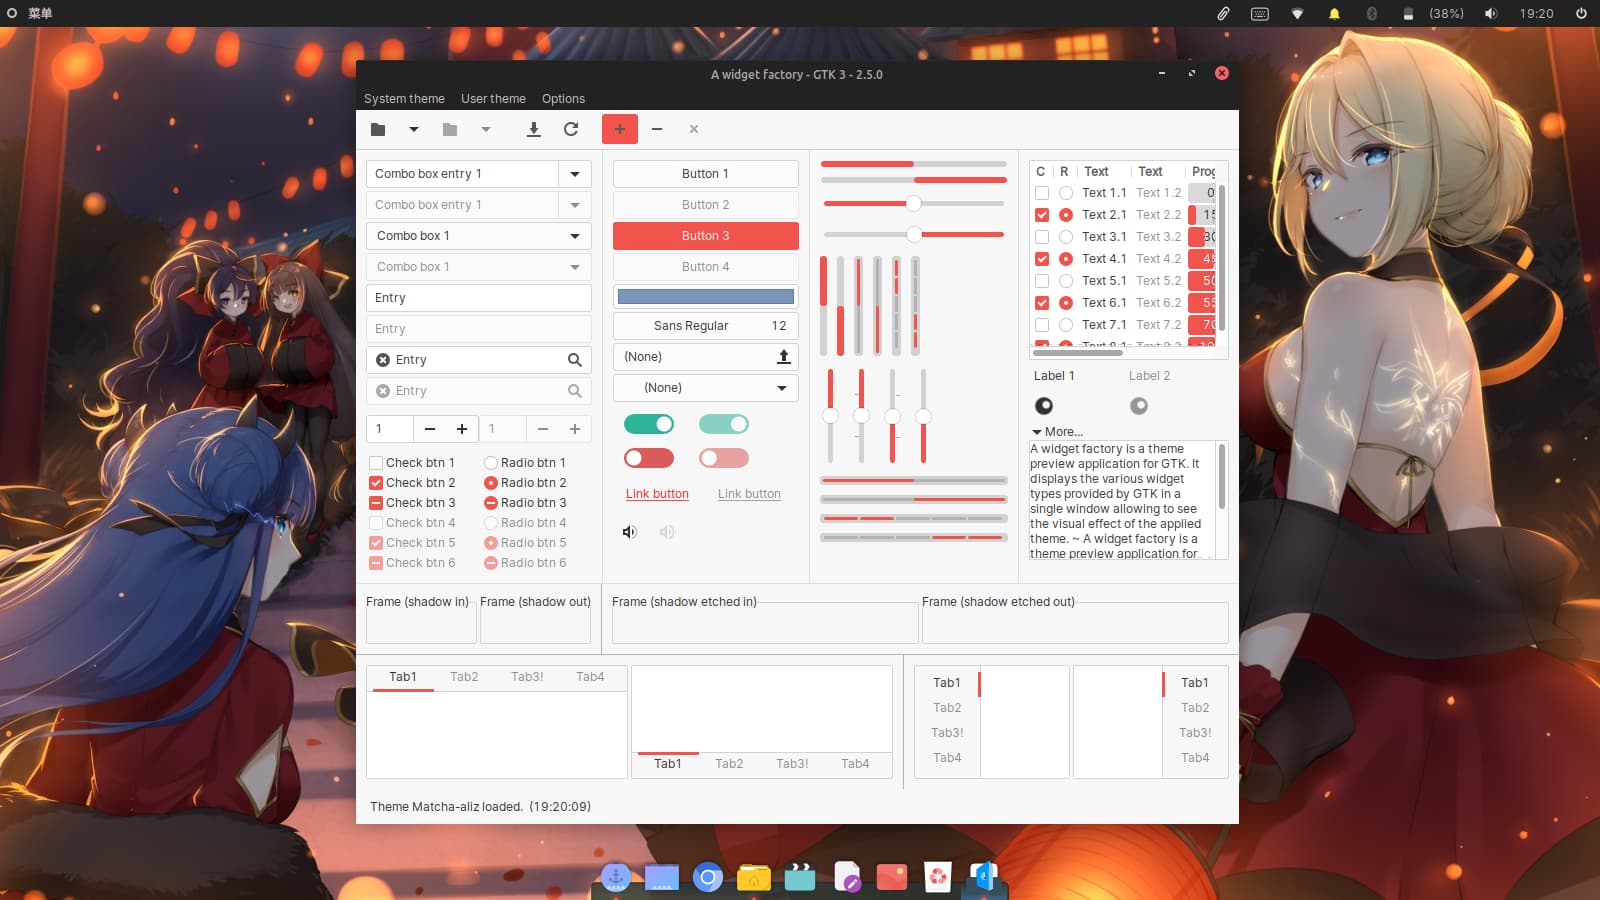Click the upload icon in file chooser

click(784, 357)
